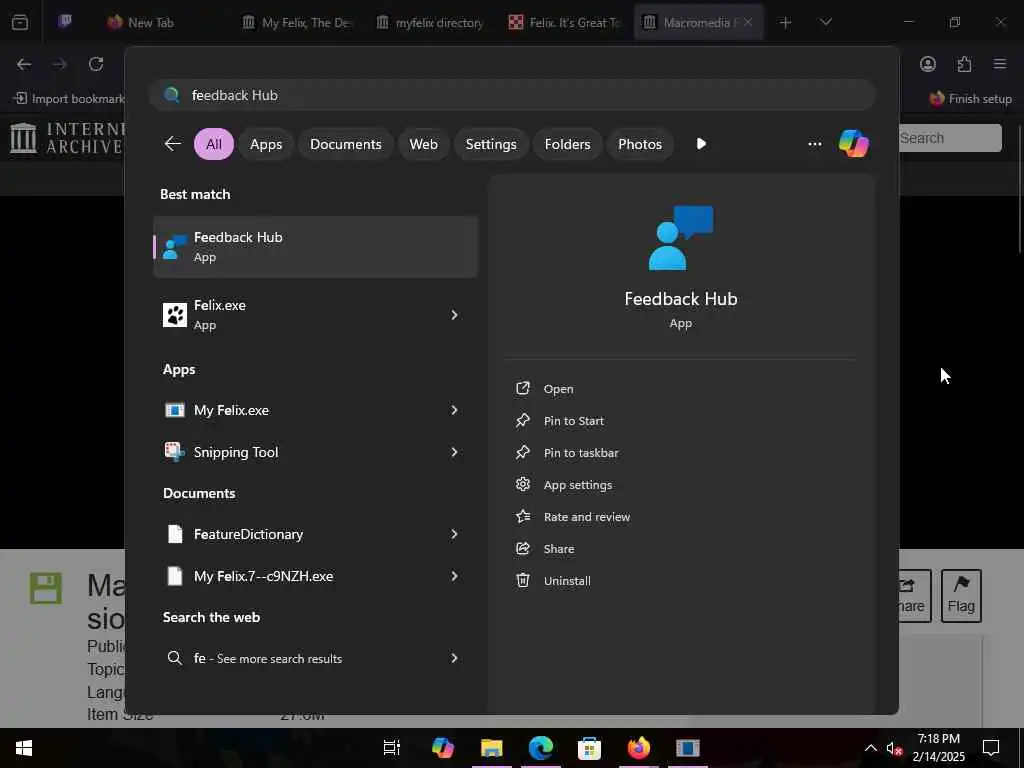Click the Copilot icon in search panel

click(x=854, y=144)
